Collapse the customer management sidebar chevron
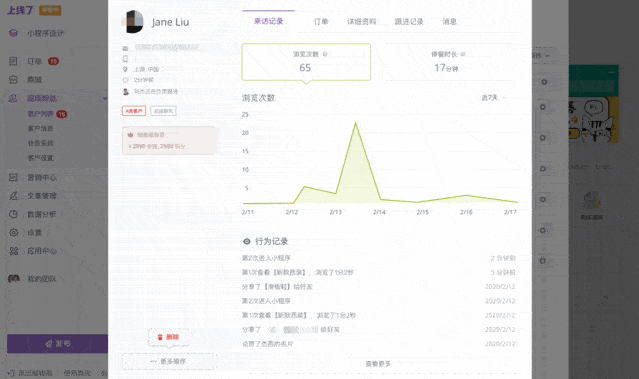The width and height of the screenshot is (639, 379). [x=105, y=98]
